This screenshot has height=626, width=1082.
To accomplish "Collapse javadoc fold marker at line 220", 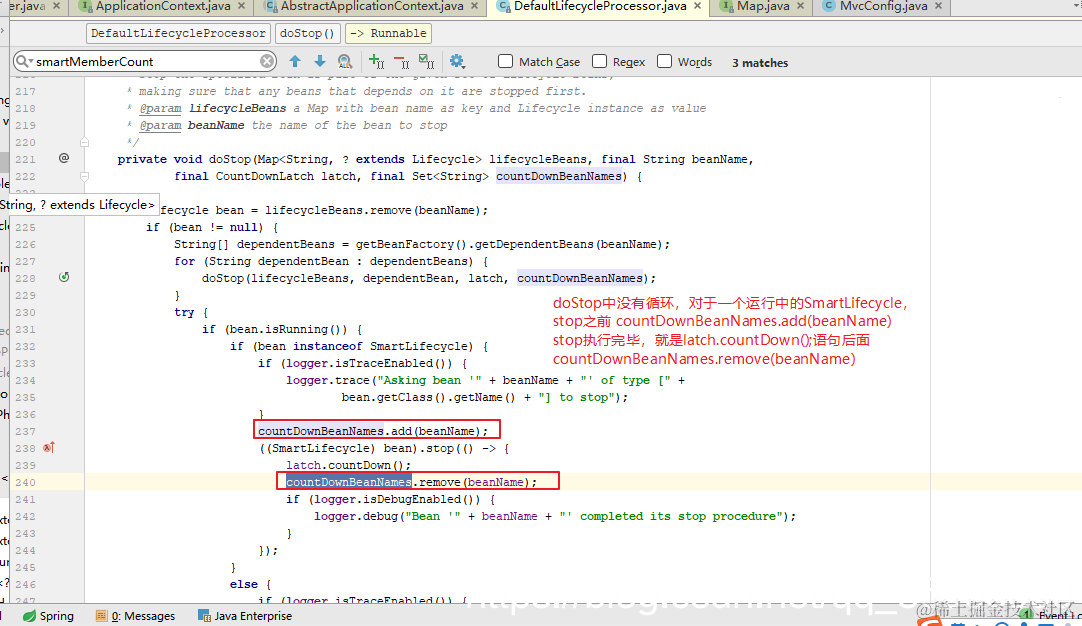I will 84,142.
